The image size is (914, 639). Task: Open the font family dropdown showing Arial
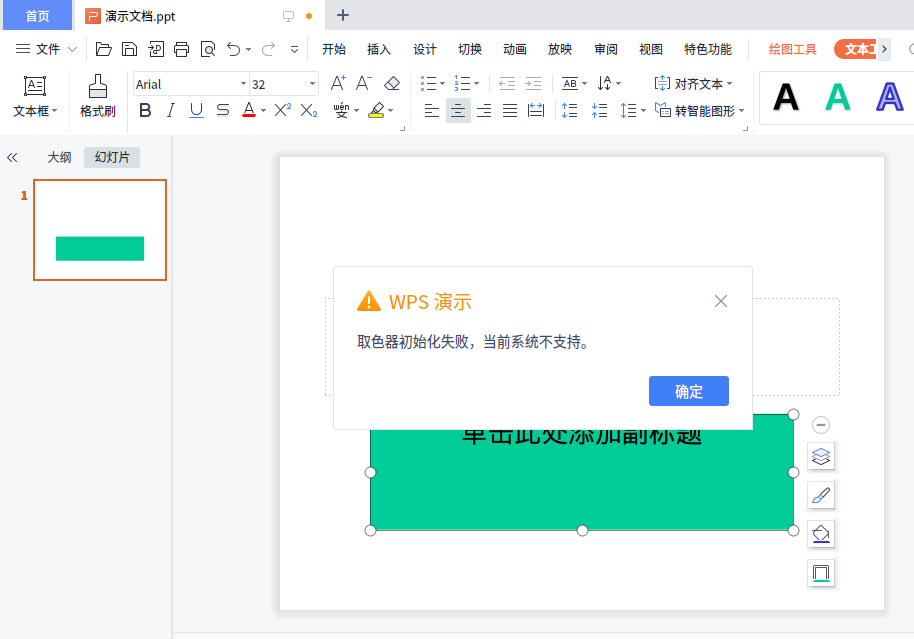coord(190,83)
